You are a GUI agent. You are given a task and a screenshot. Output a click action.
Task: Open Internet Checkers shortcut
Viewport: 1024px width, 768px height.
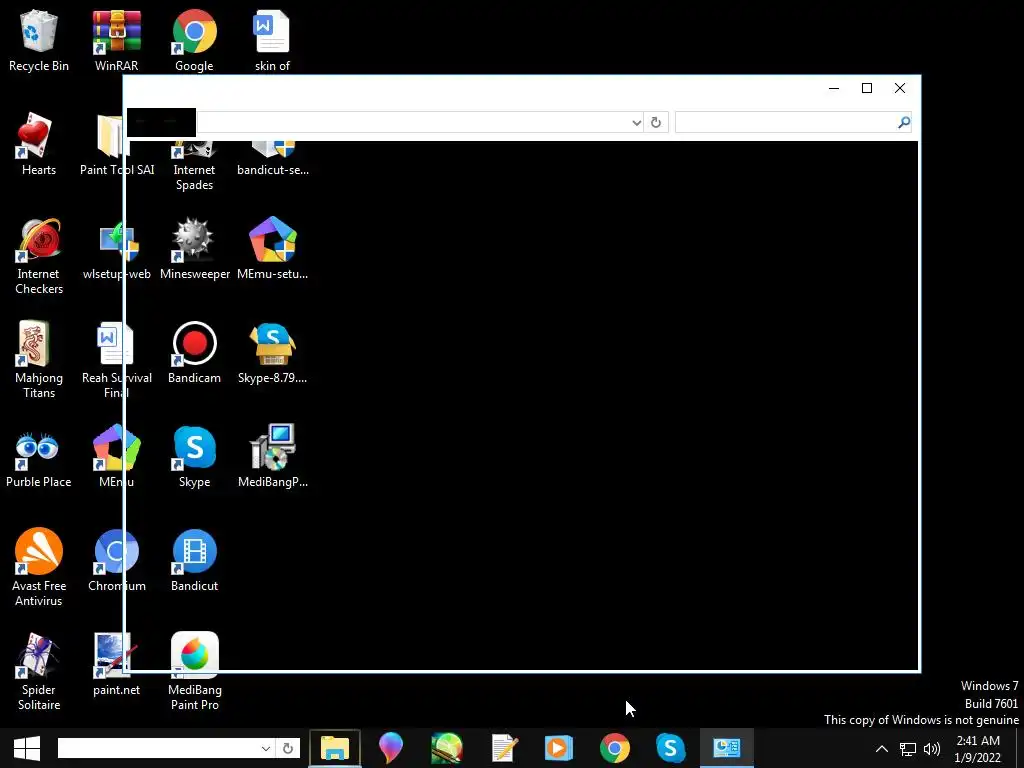pyautogui.click(x=39, y=255)
